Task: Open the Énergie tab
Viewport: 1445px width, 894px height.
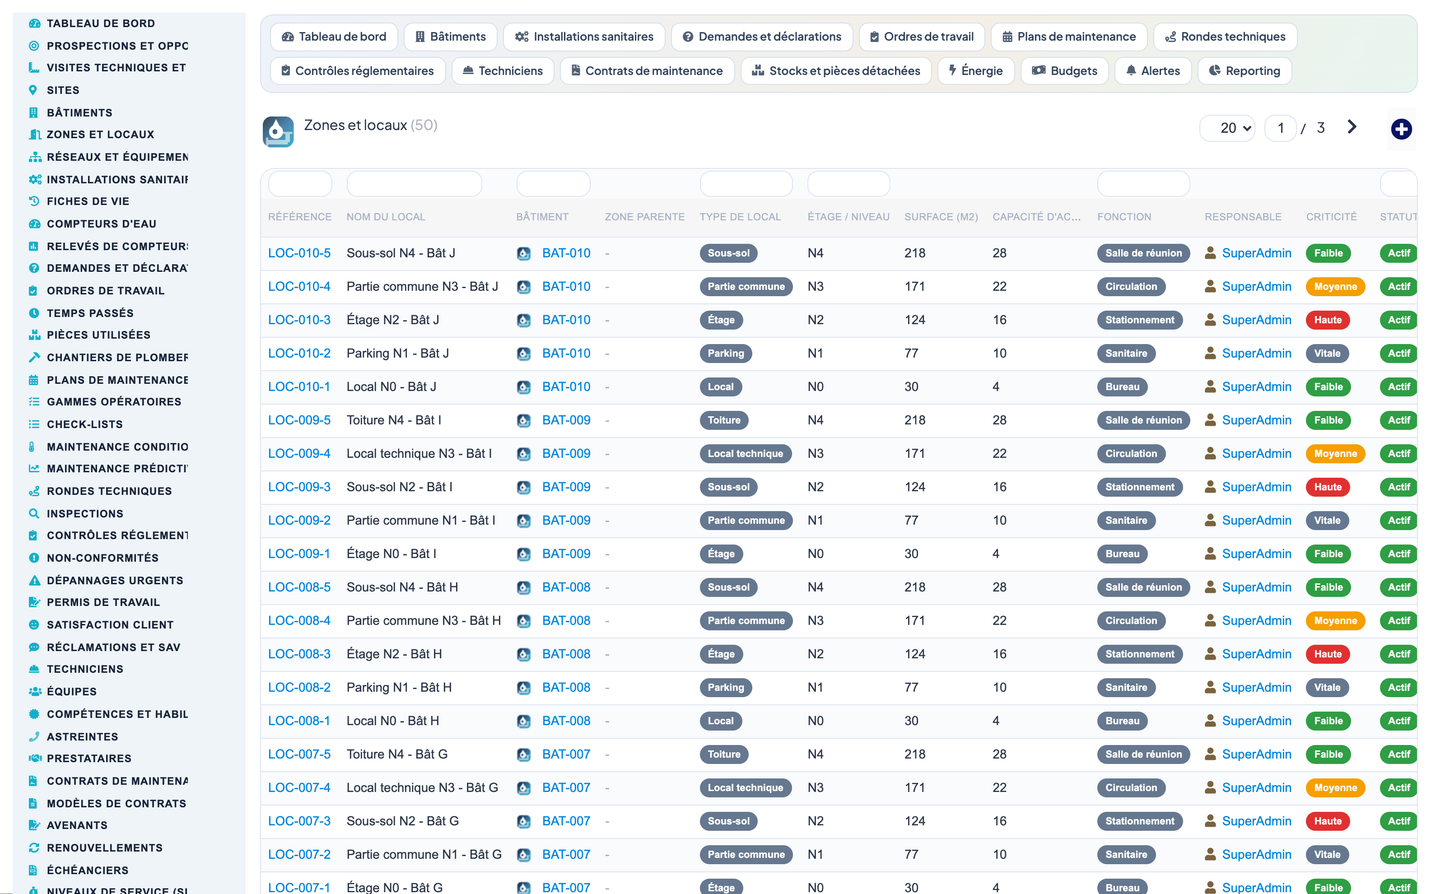Action: [975, 71]
